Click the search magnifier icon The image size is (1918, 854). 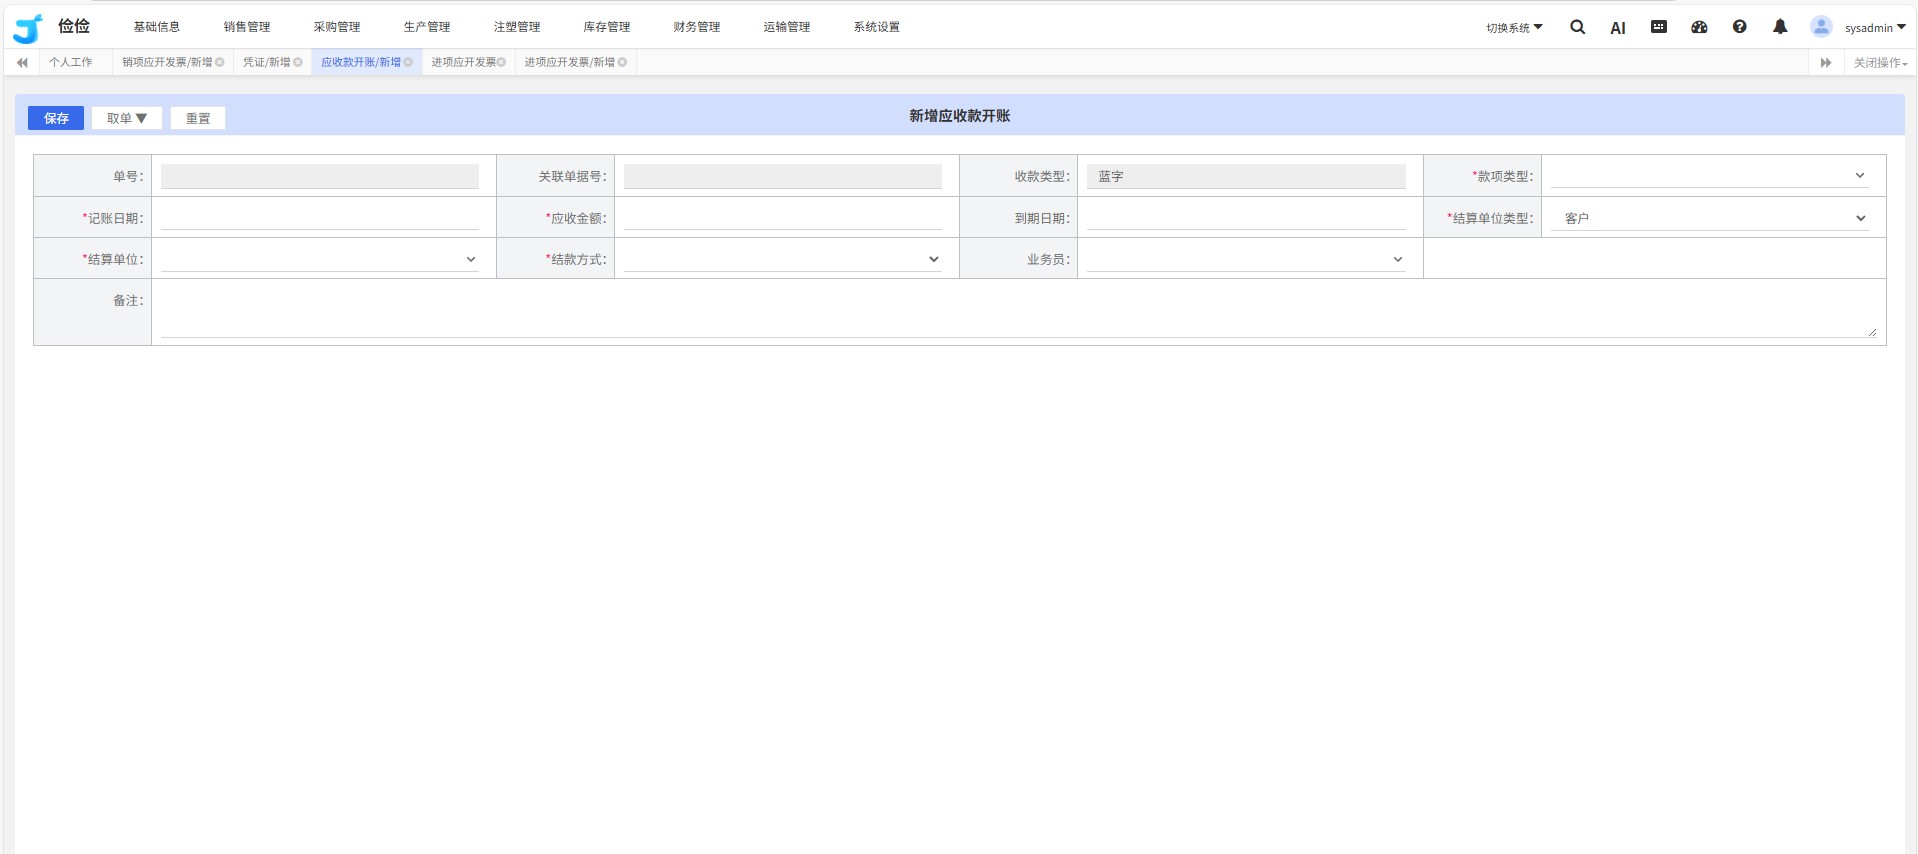1577,27
